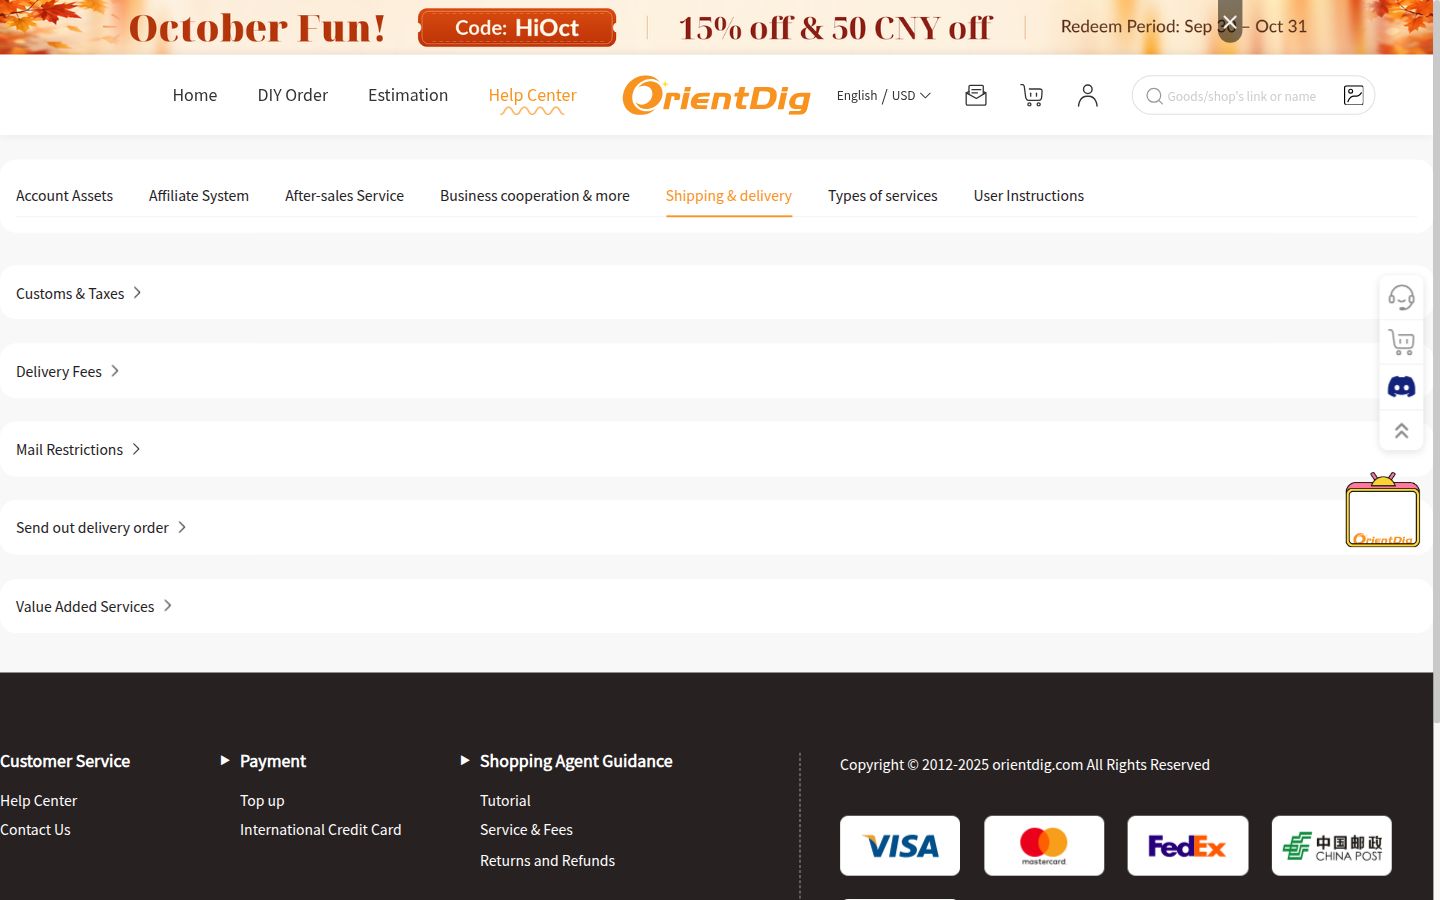This screenshot has height=900, width=1440.
Task: Open the Discord icon in sidebar
Action: [x=1401, y=386]
